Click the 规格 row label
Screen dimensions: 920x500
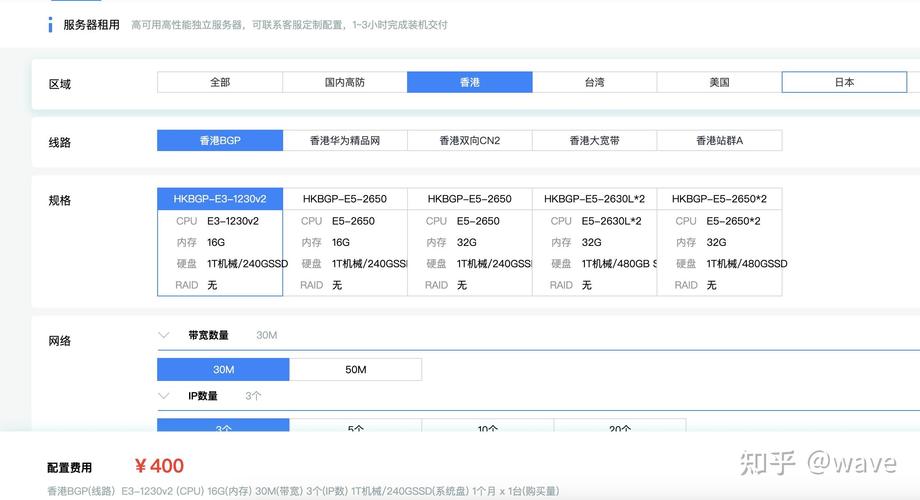tap(60, 201)
